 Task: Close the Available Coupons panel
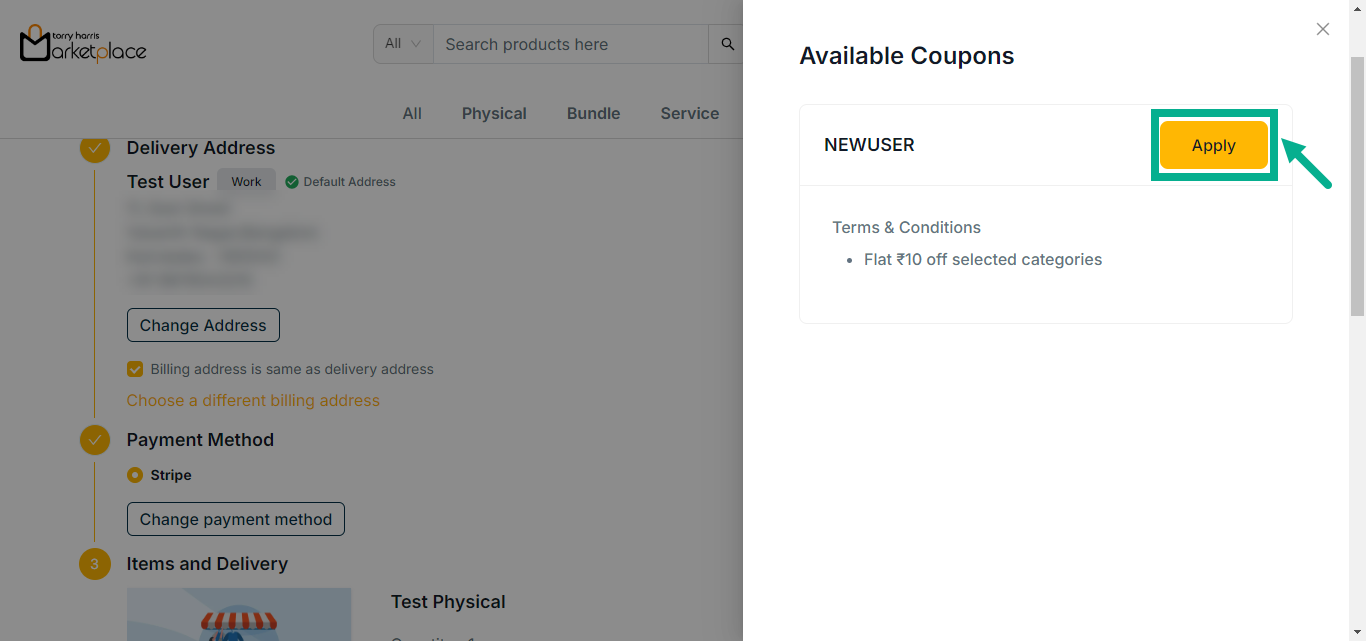(x=1322, y=29)
